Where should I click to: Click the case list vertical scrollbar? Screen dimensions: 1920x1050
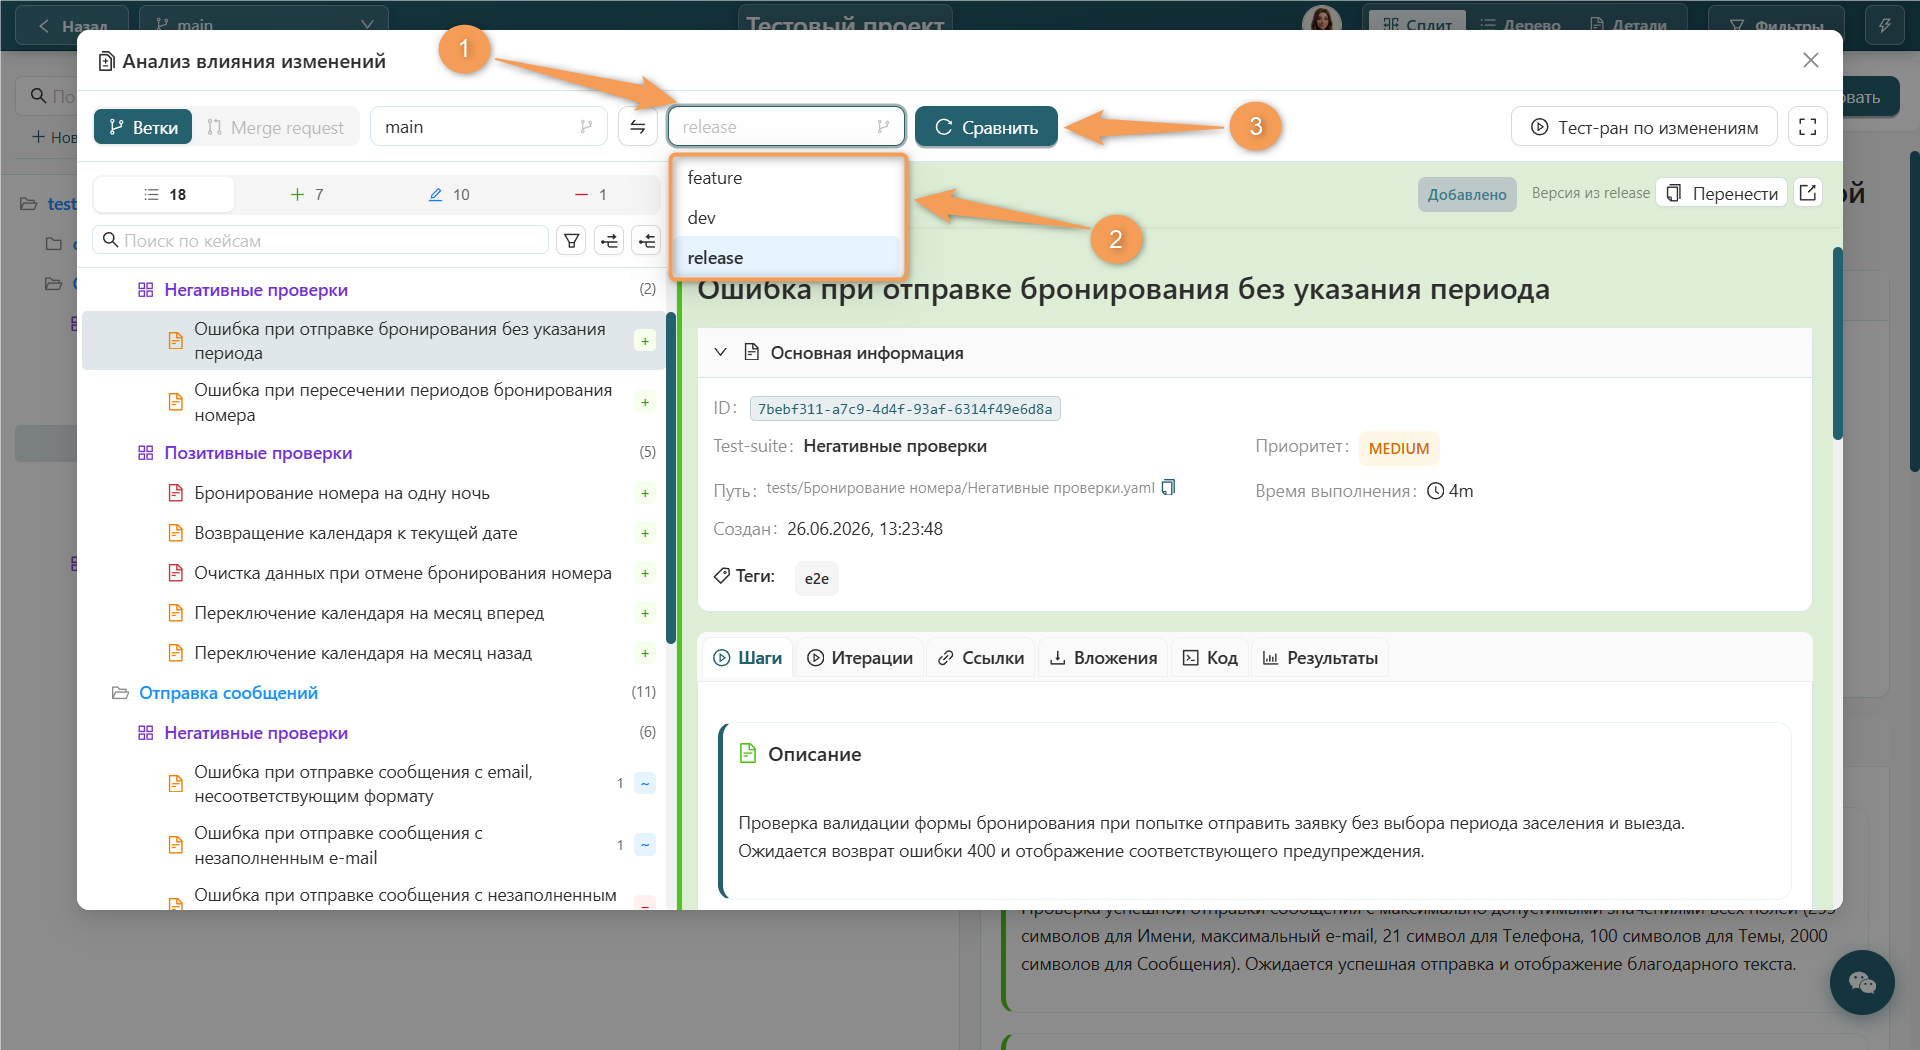671,478
